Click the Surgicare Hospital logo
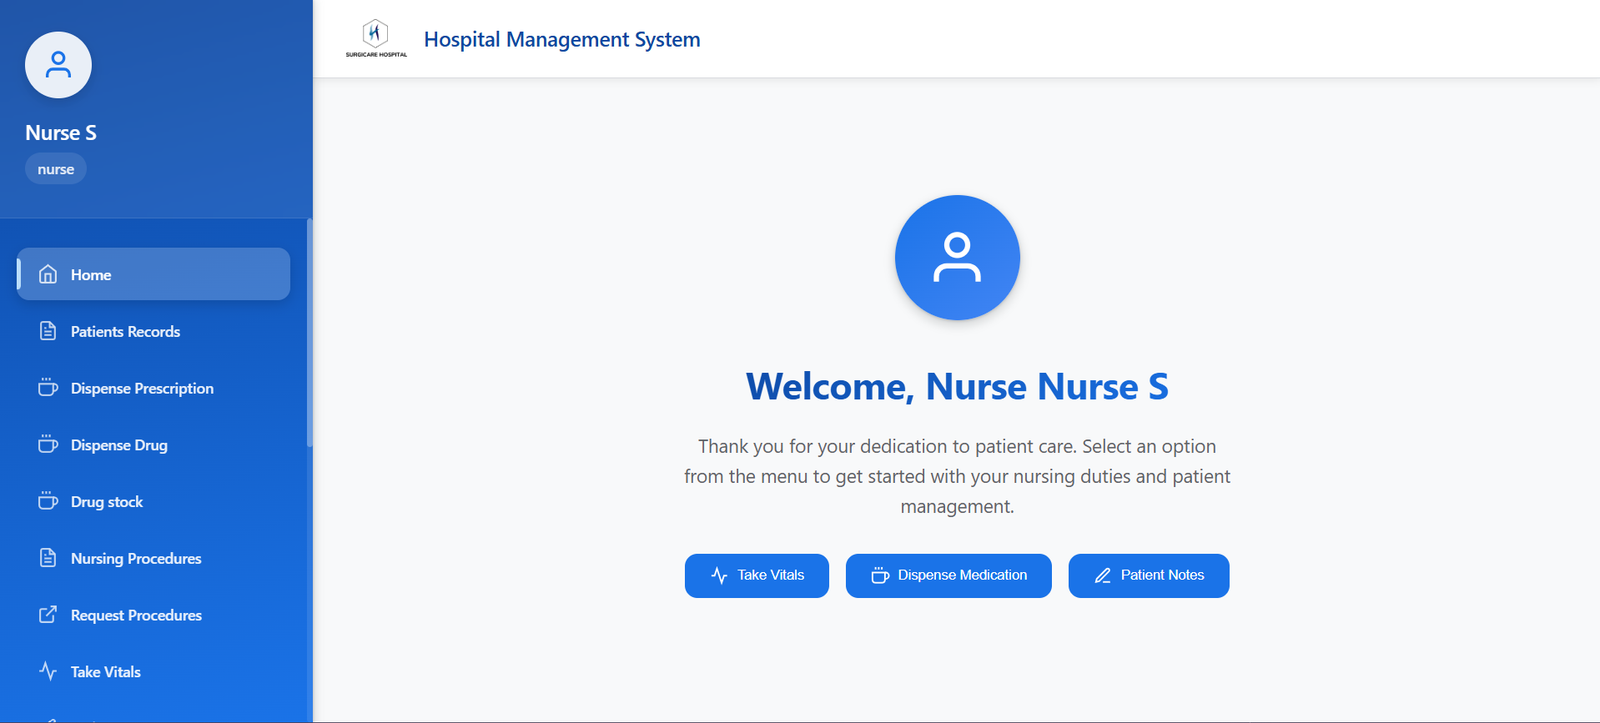 click(376, 38)
